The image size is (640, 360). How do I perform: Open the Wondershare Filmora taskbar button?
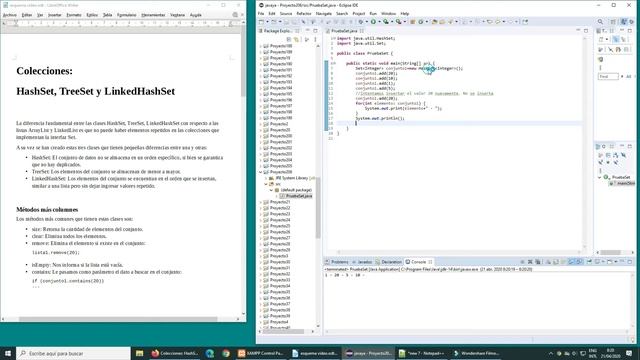(476, 353)
